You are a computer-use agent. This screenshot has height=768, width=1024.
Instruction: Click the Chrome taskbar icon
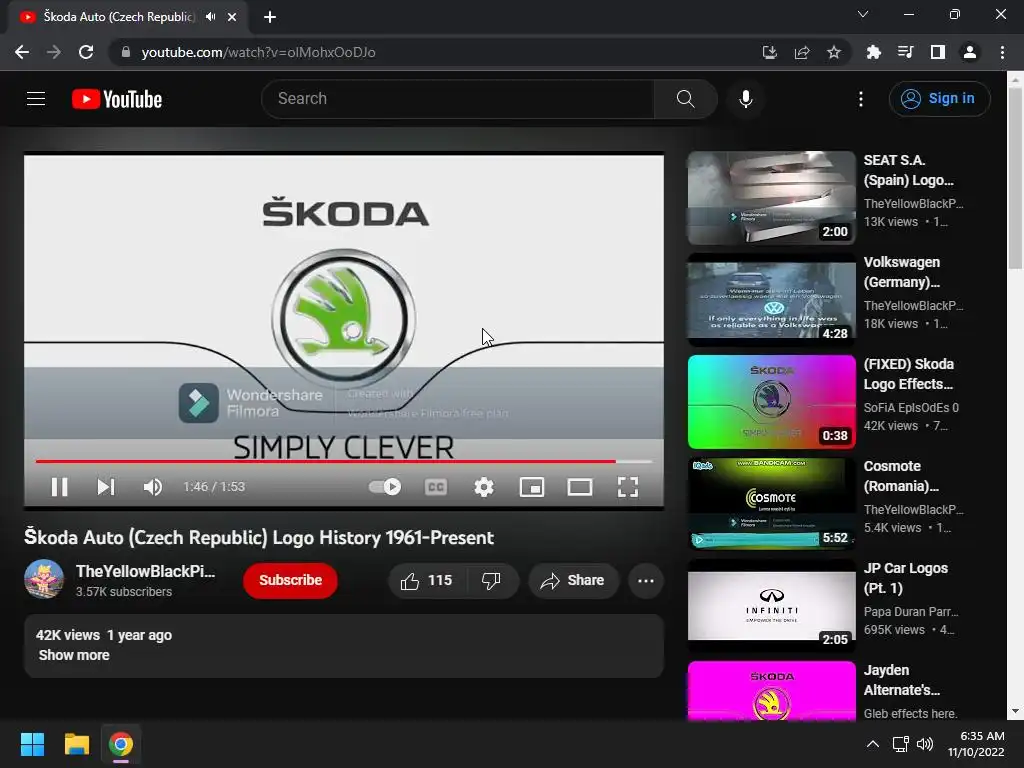pos(121,744)
